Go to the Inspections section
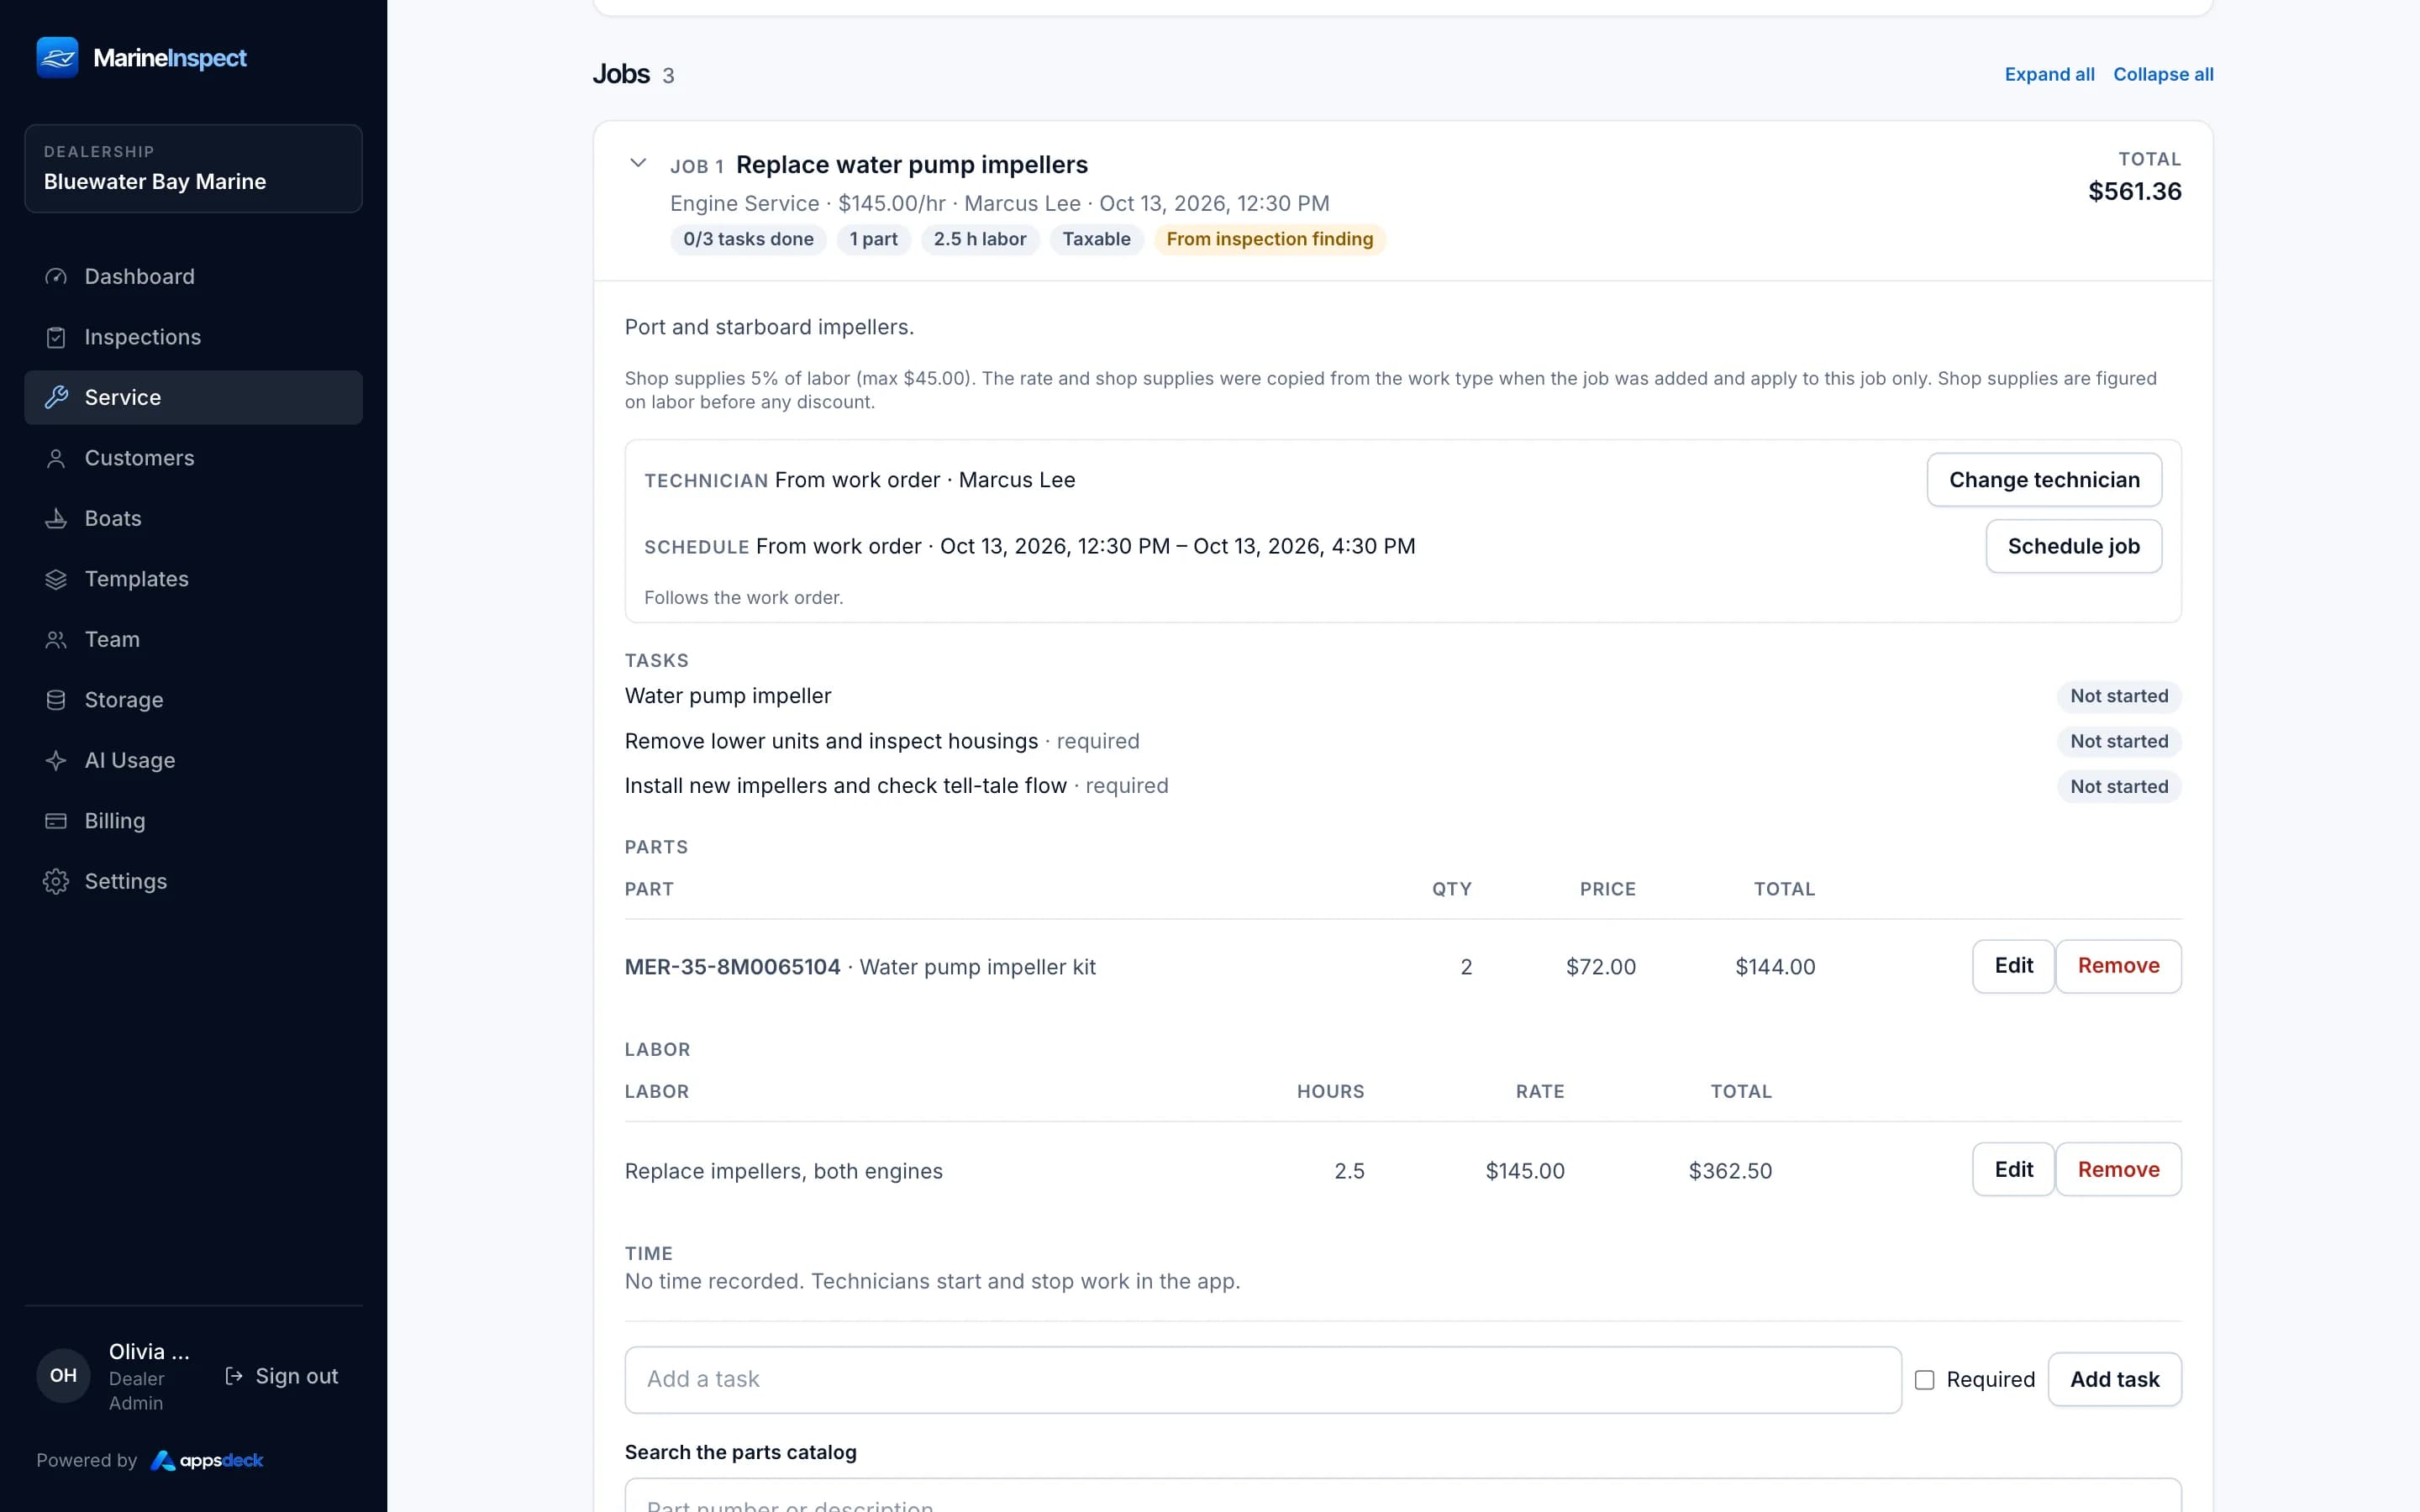 click(x=193, y=337)
